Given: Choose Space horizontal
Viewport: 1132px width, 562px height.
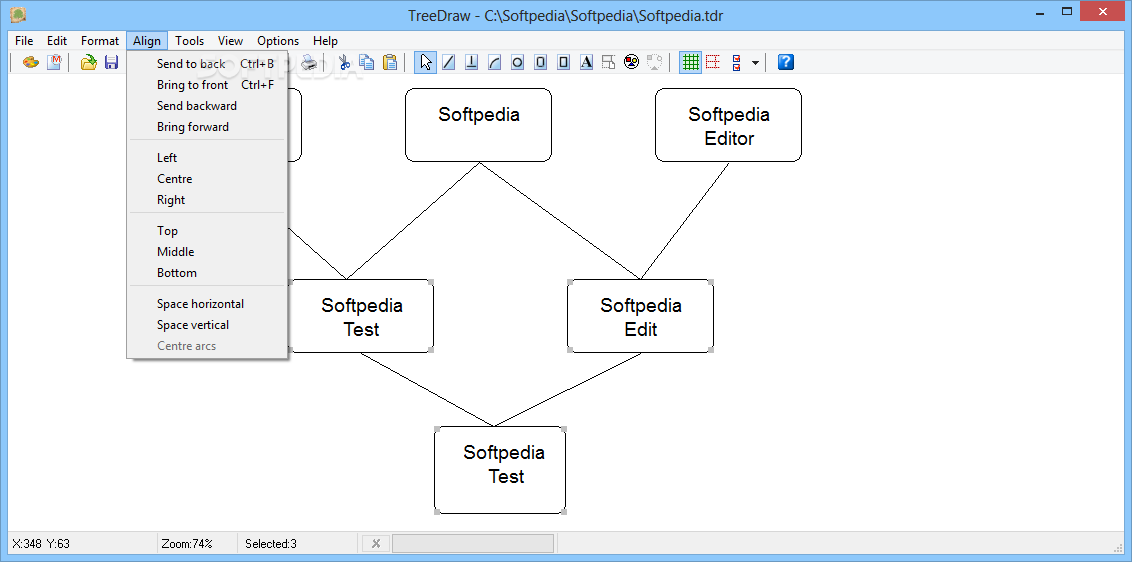Looking at the screenshot, I should pyautogui.click(x=208, y=304).
